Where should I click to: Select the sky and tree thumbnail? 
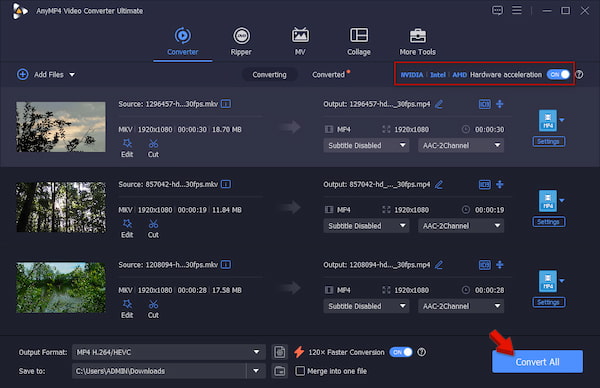61,127
